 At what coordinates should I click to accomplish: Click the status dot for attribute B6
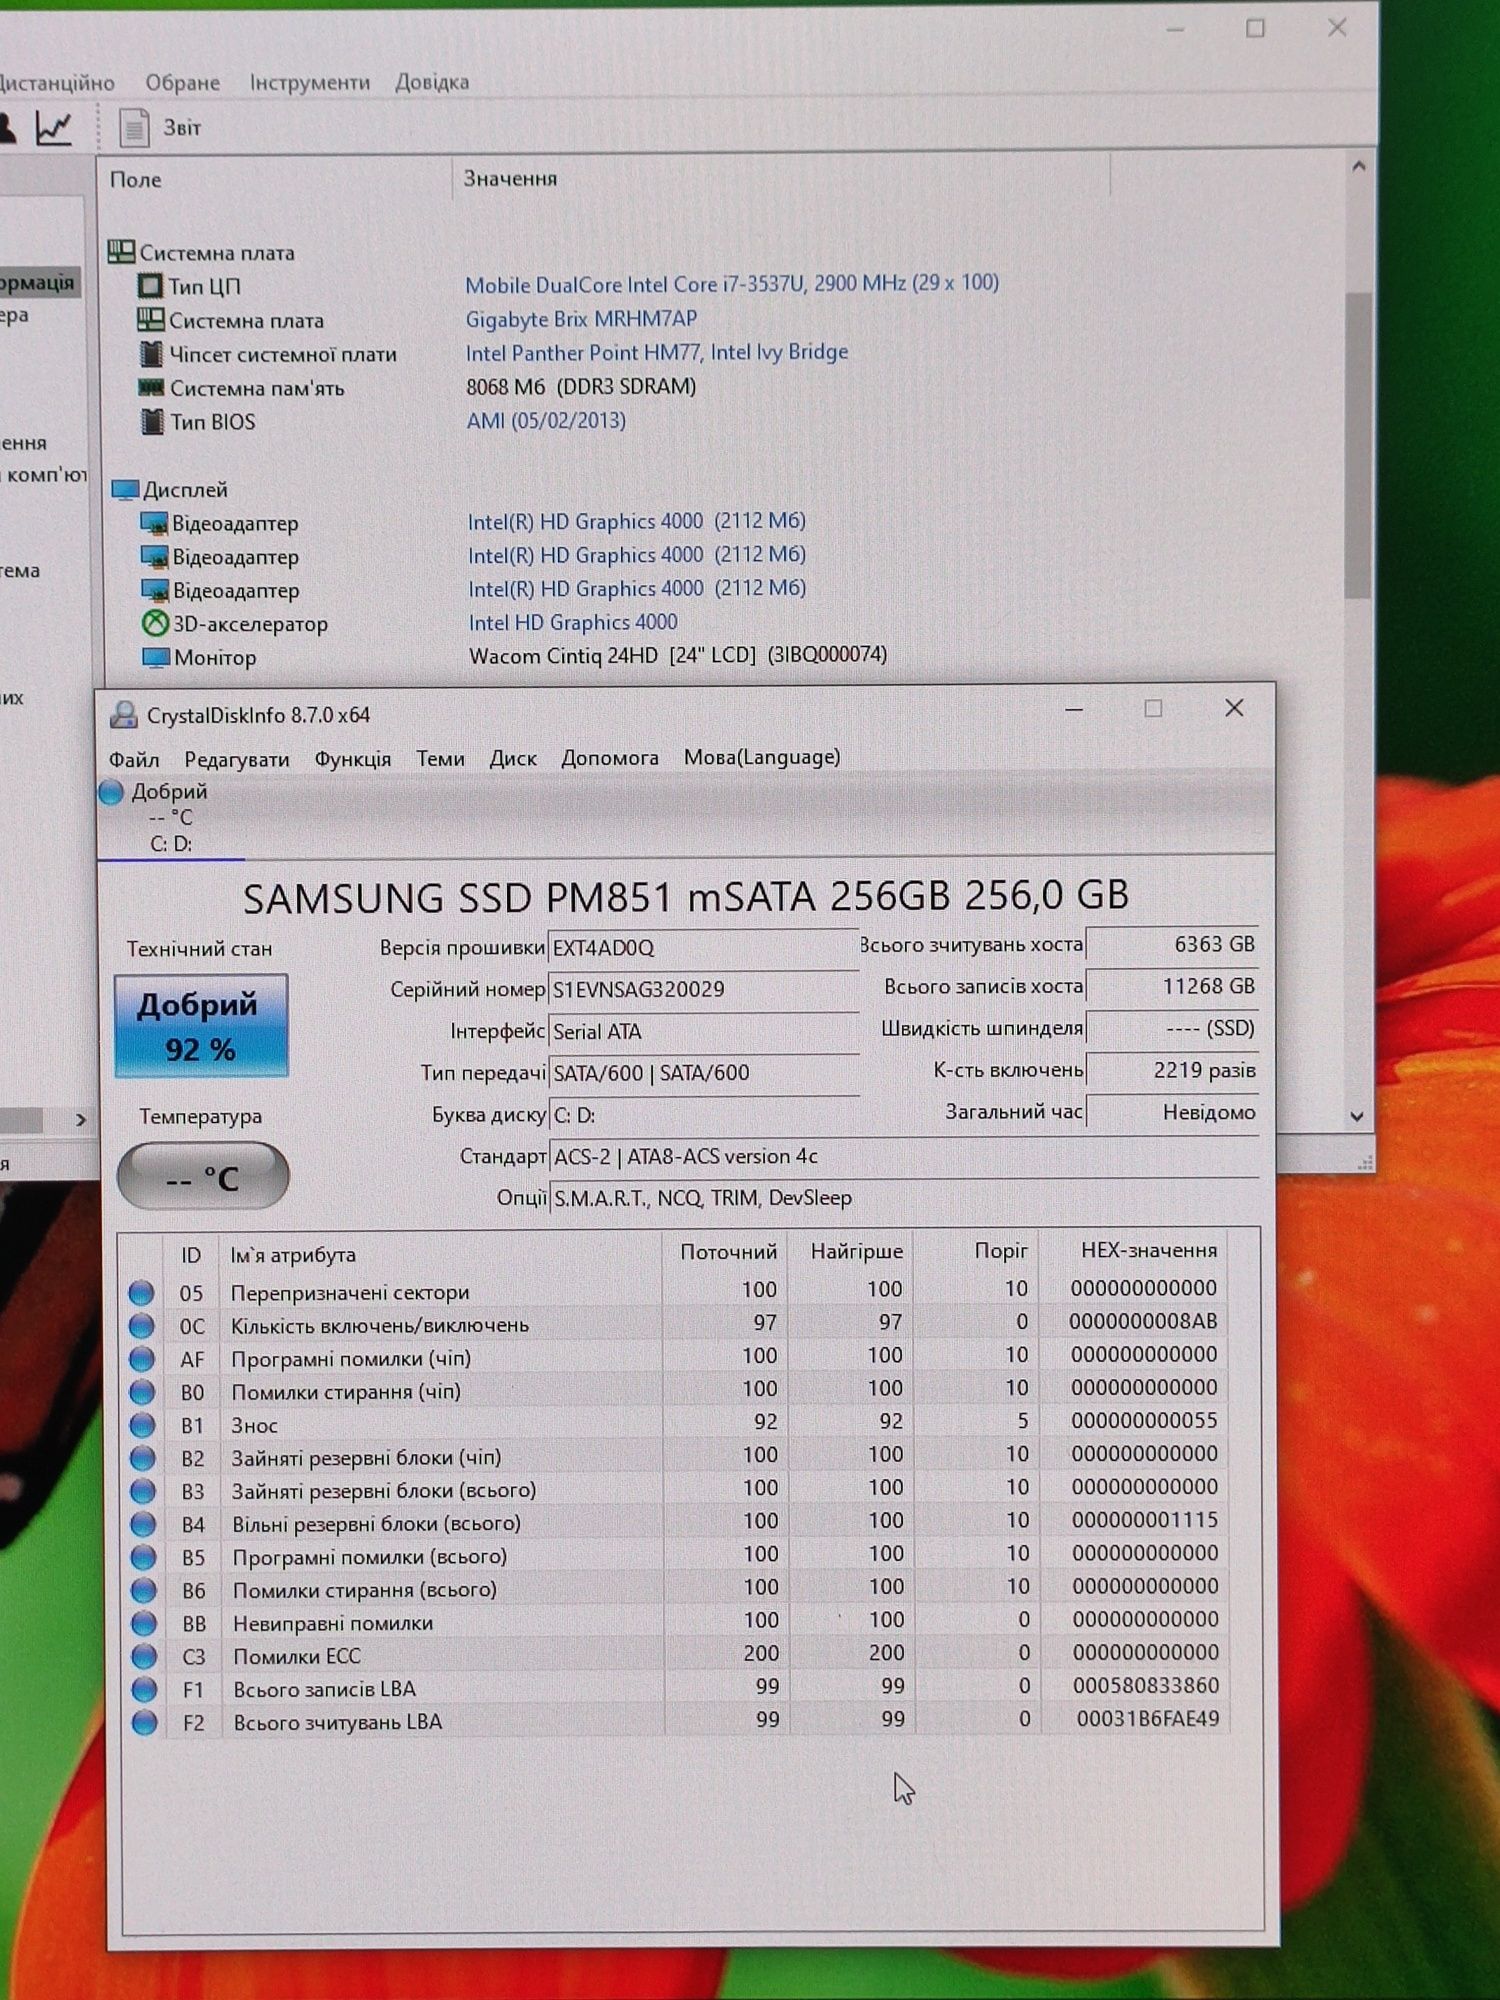[x=144, y=1590]
